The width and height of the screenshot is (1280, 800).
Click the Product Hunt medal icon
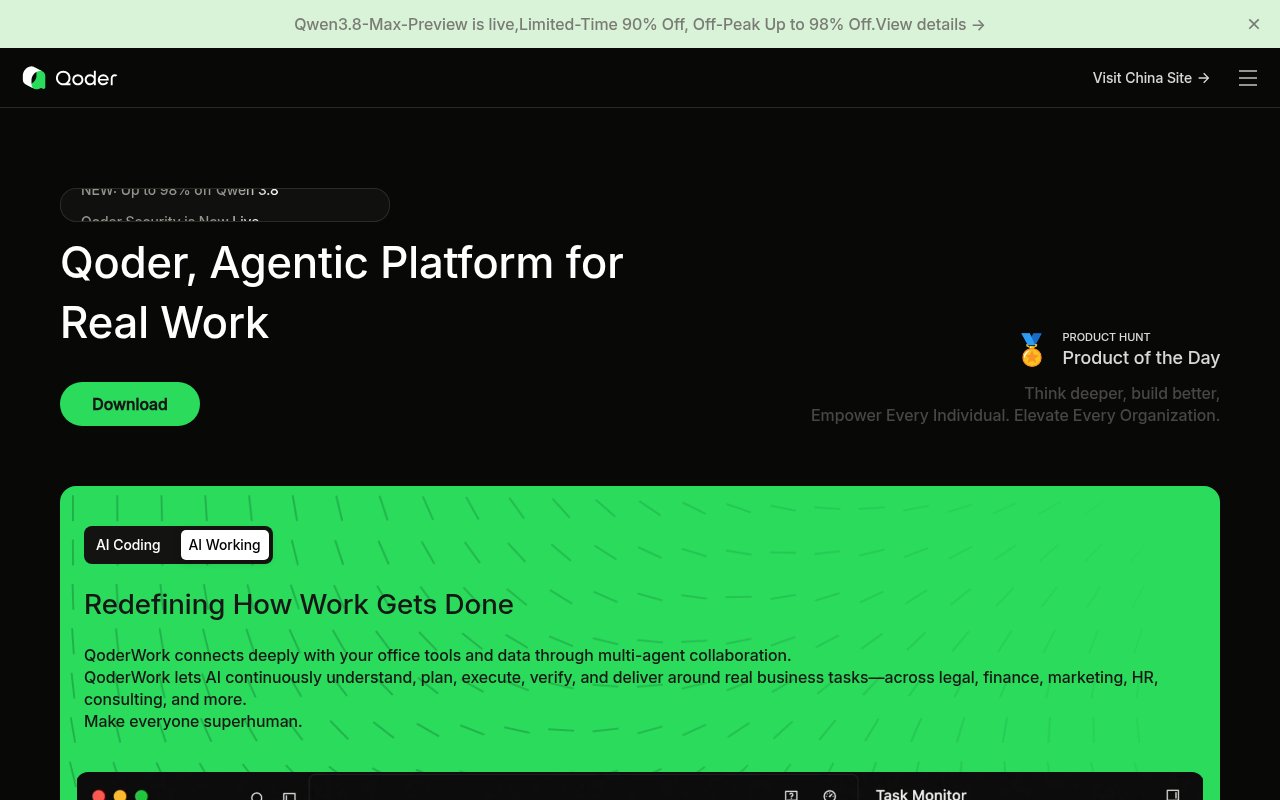coord(1031,350)
